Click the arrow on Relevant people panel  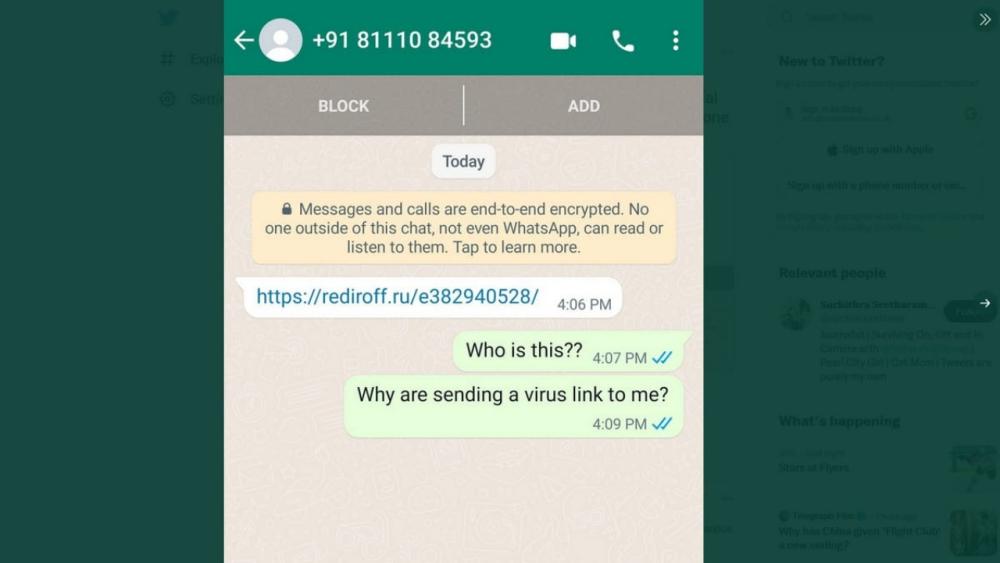click(985, 303)
